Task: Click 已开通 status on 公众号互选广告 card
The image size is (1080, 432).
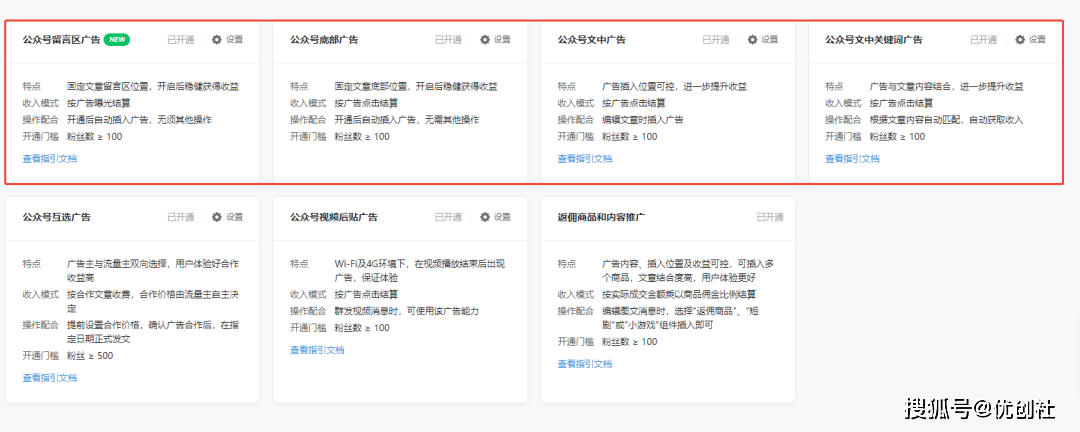Action: pyautogui.click(x=181, y=217)
